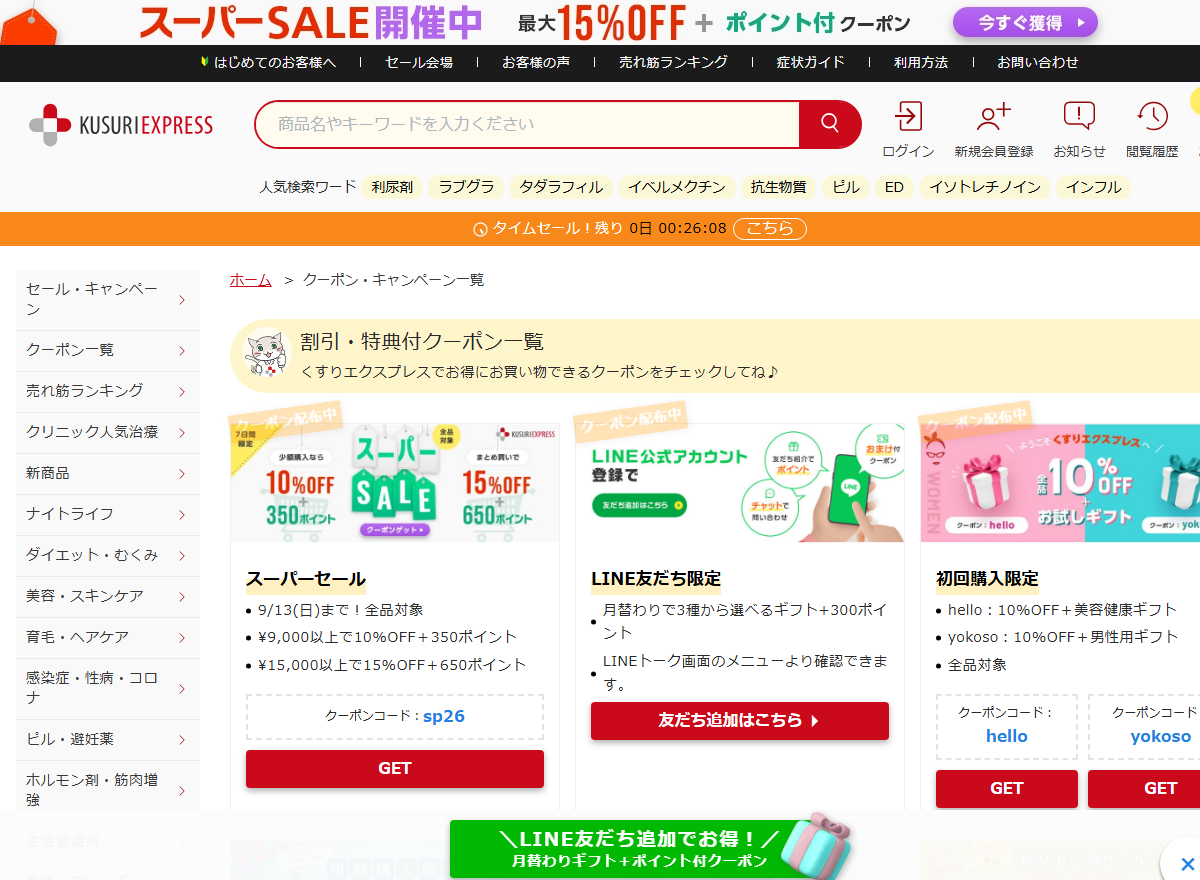
Task: Click the cat mascot icon
Action: point(265,355)
